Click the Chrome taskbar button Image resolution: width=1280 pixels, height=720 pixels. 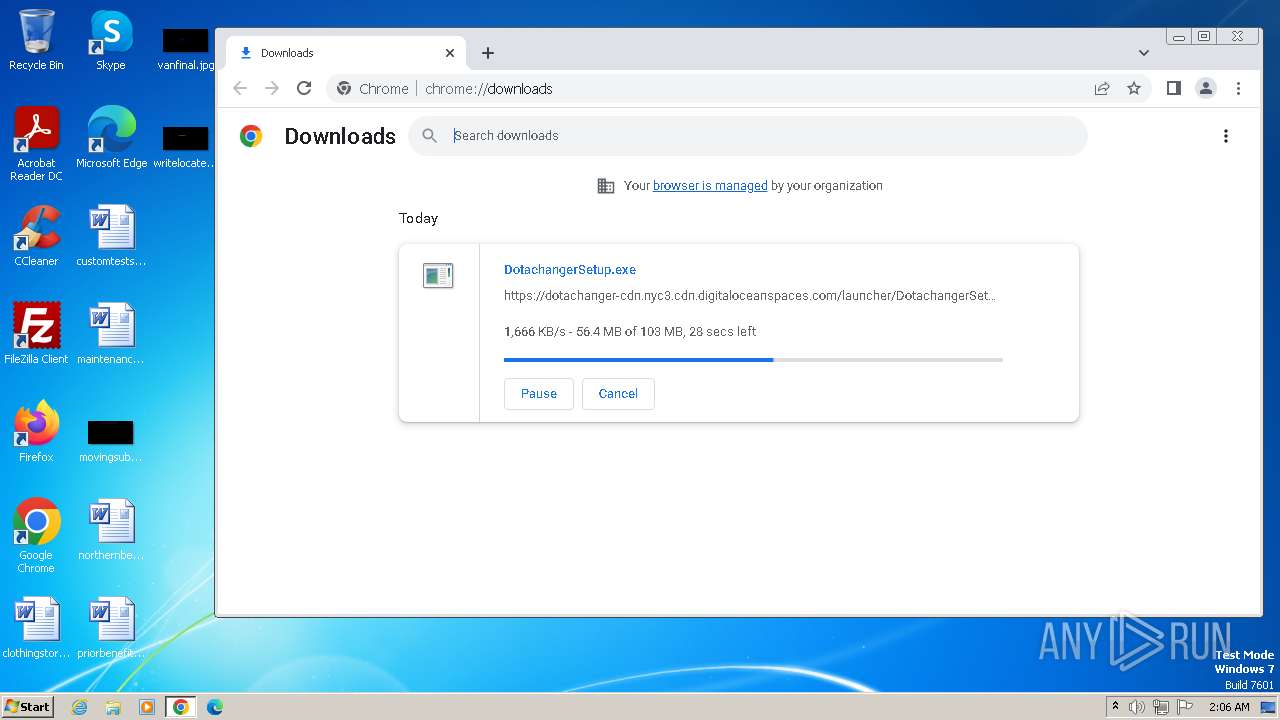180,707
